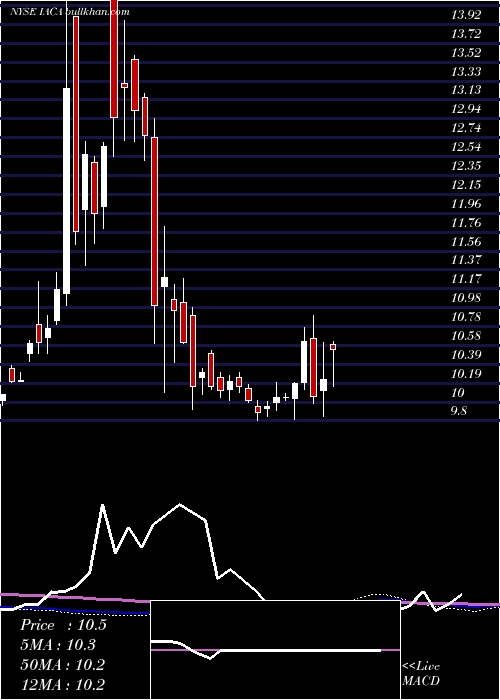Click the 10 price axis label
The image size is (500, 700).
458,393
